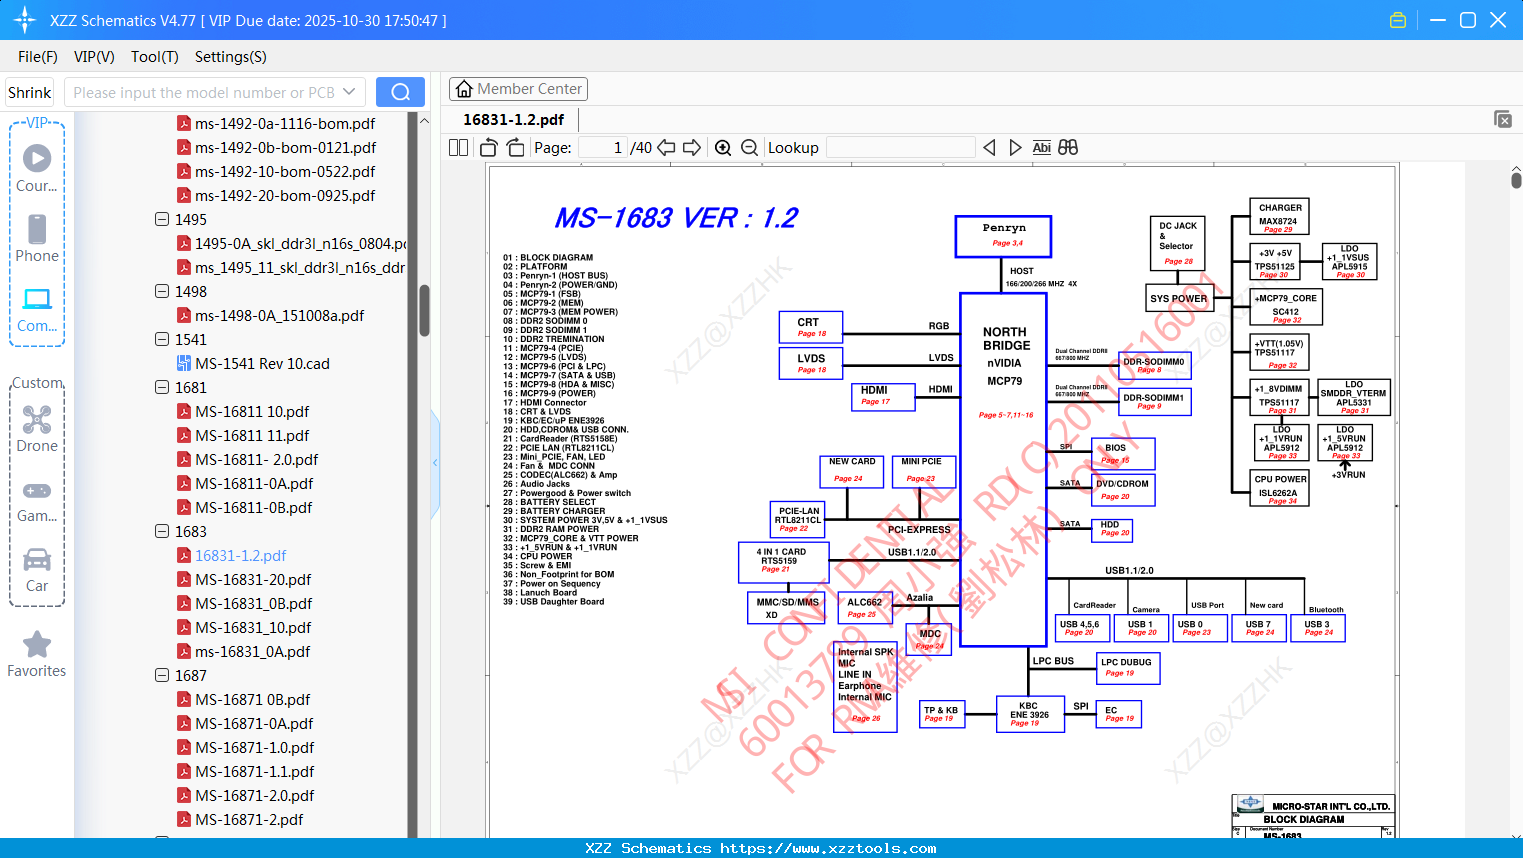Image resolution: width=1523 pixels, height=858 pixels.
Task: Go to the next page arrow
Action: point(692,147)
